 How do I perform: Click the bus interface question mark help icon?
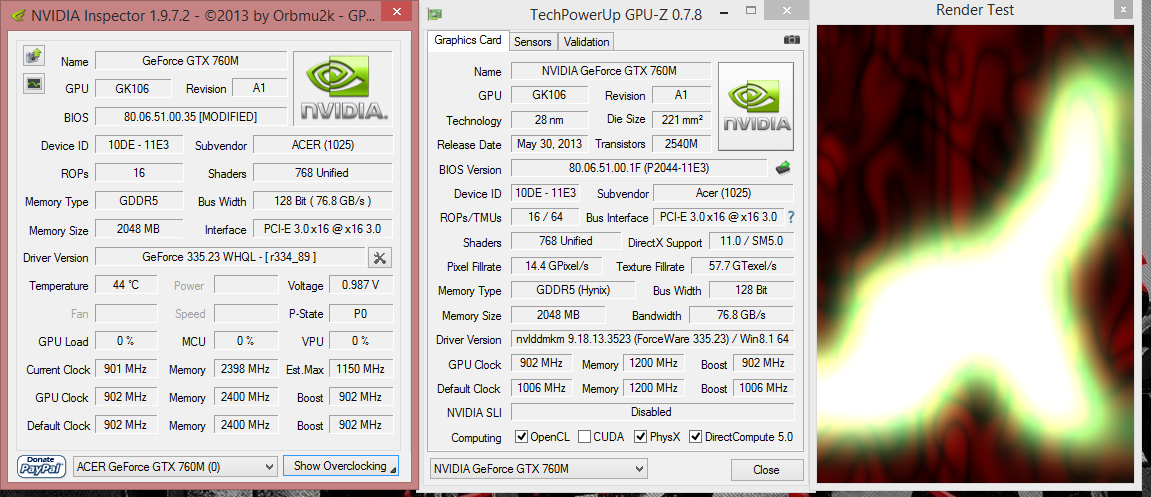[791, 217]
